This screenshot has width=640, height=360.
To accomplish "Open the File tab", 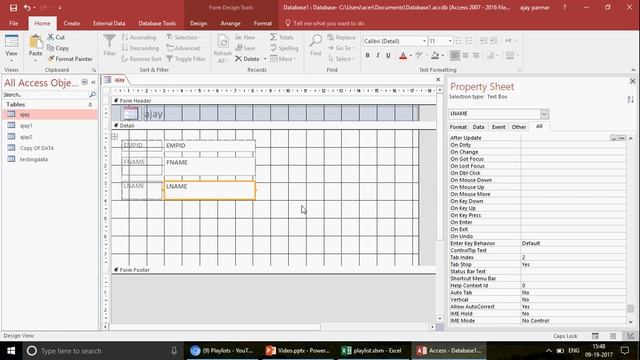I will pyautogui.click(x=13, y=23).
